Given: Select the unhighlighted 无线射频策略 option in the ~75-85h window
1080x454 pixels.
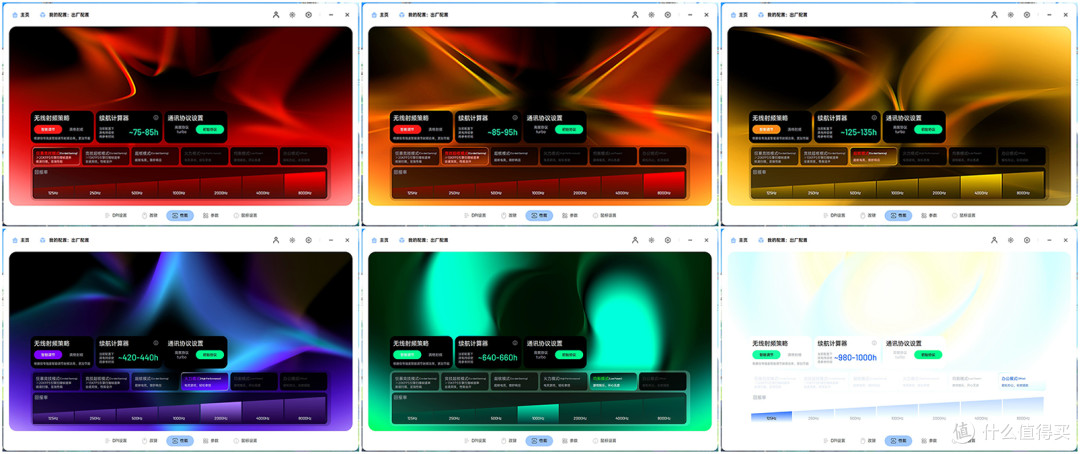Looking at the screenshot, I should pyautogui.click(x=76, y=129).
